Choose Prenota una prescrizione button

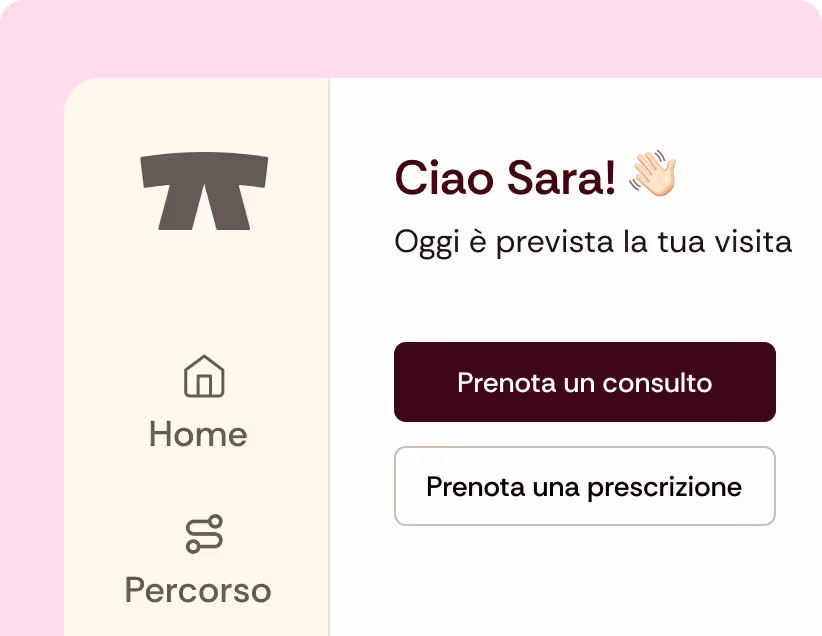pos(585,486)
